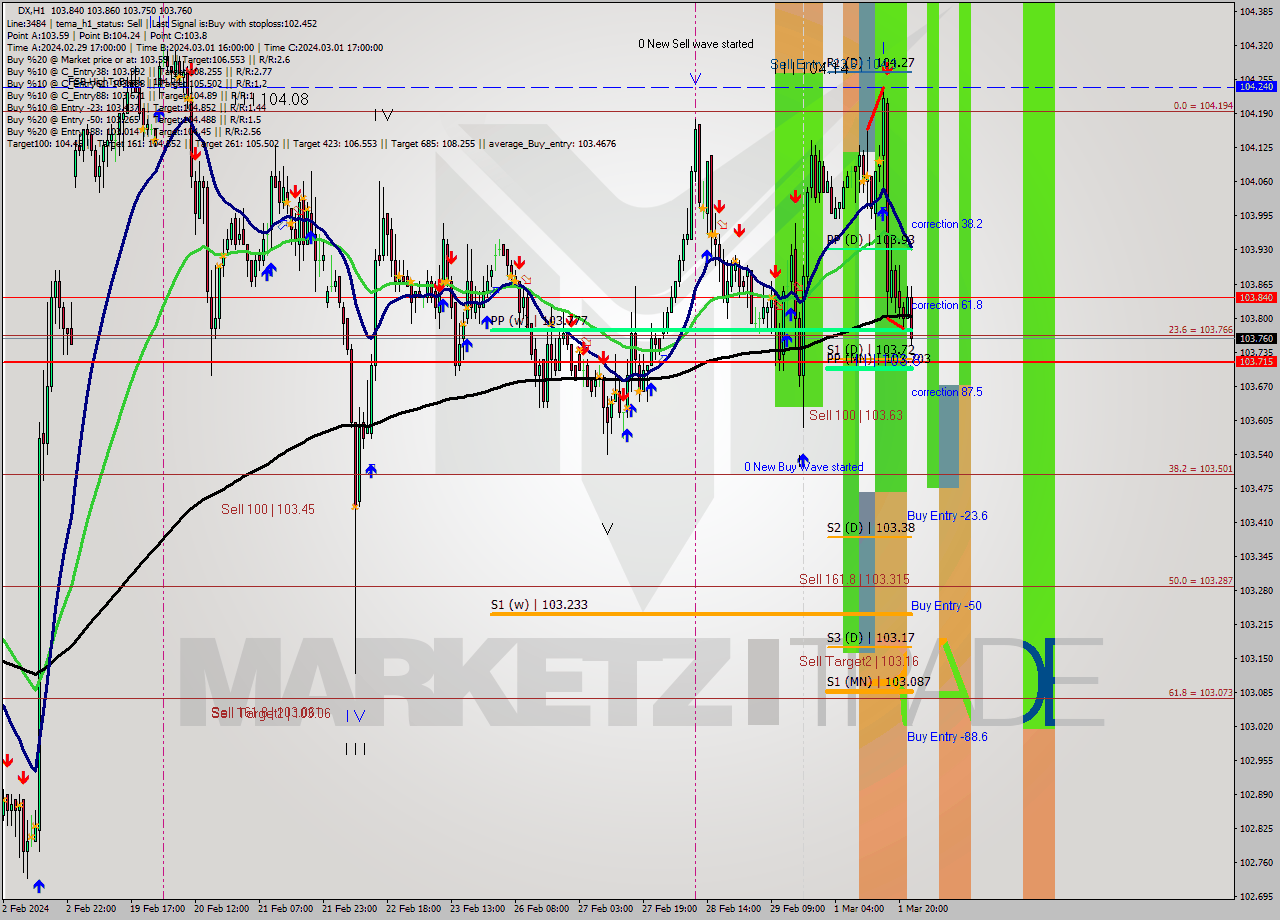Click the "27 Feb 19:00" time axis label
The image size is (1280, 920).
(x=668, y=909)
